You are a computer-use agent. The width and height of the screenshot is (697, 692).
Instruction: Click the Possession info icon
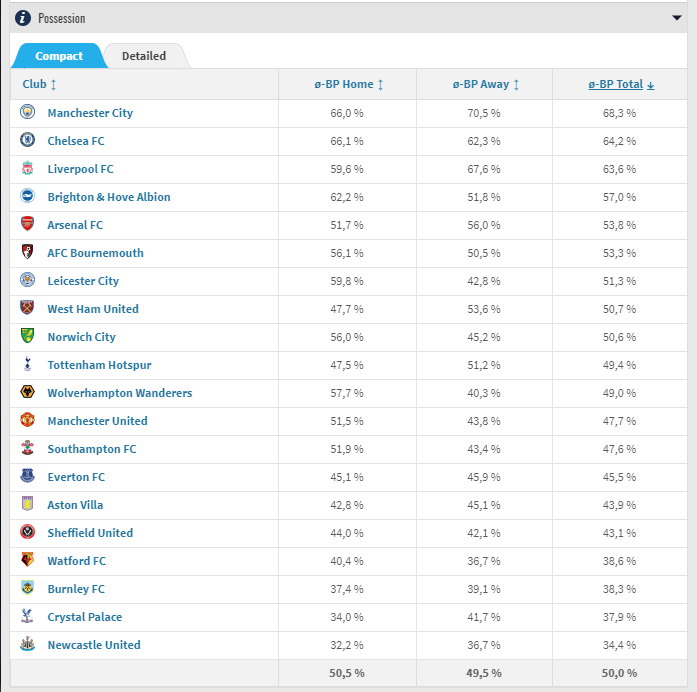23,18
